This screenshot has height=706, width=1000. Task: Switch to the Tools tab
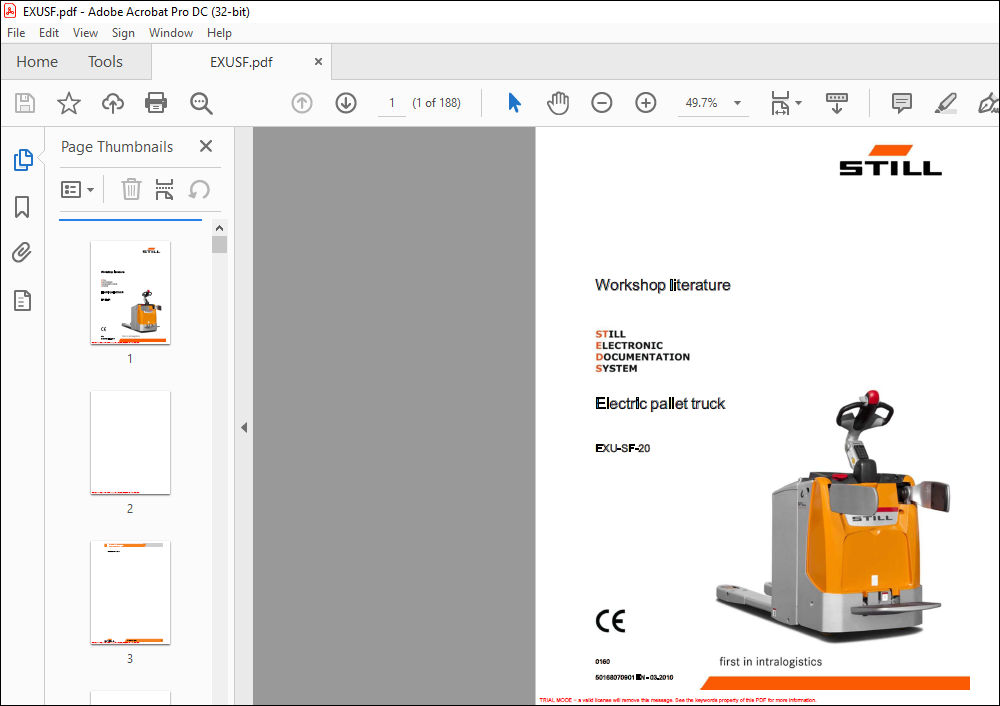pos(105,62)
